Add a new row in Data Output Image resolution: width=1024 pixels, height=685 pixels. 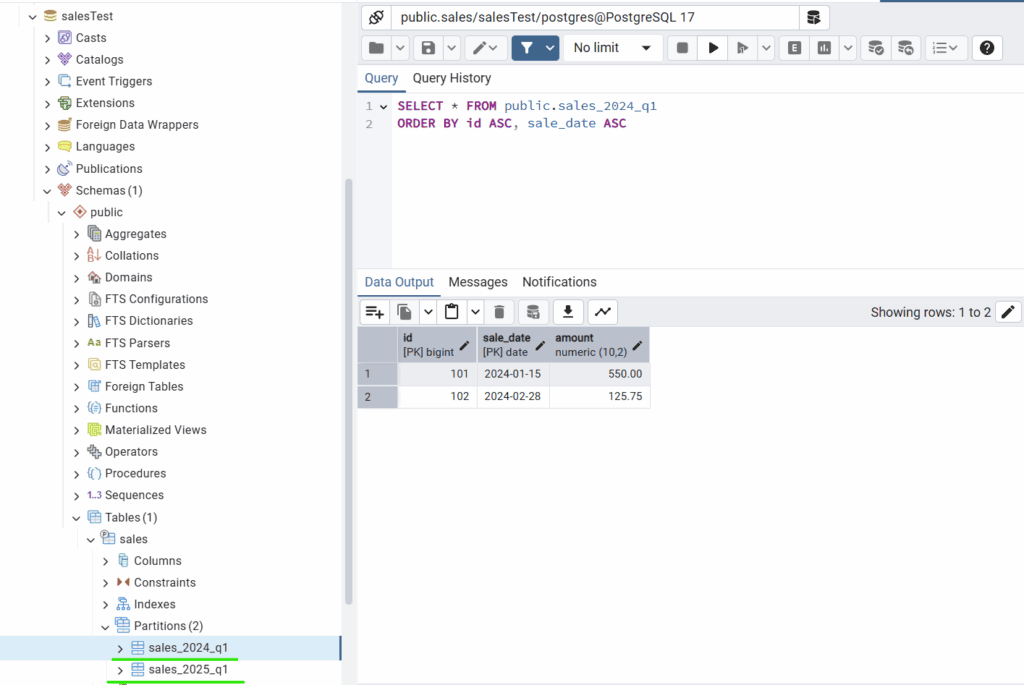click(374, 311)
